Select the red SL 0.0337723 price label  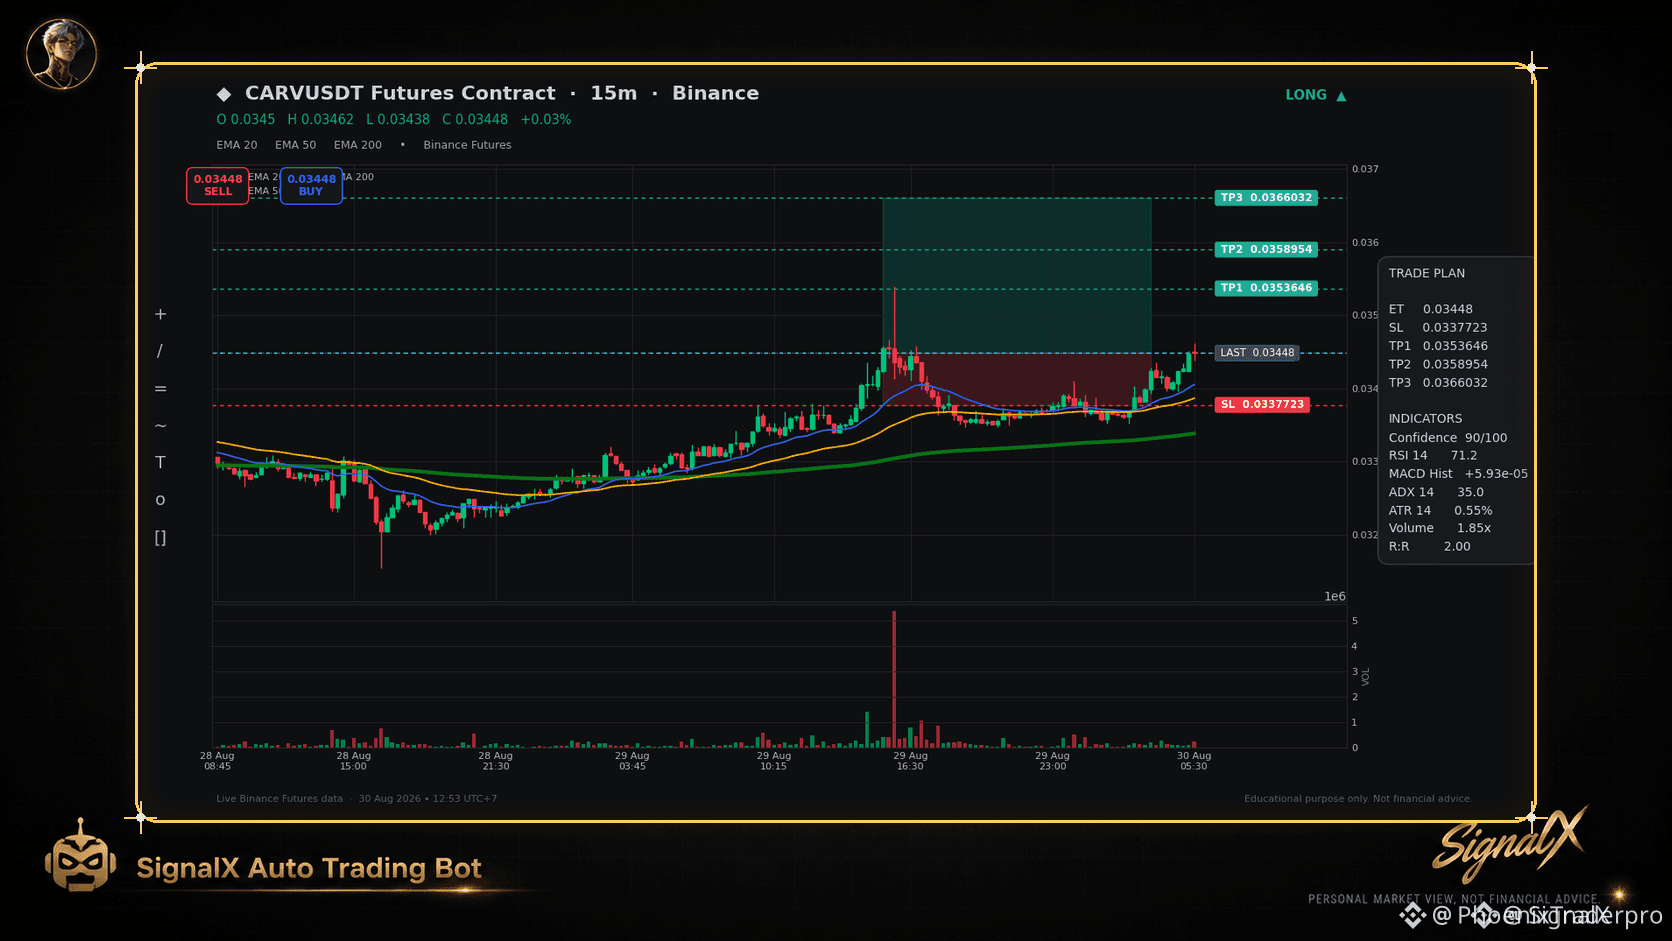[1263, 404]
